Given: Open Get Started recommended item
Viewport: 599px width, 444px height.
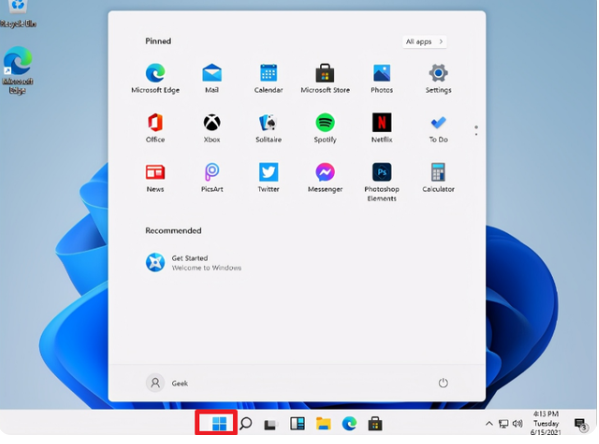Looking at the screenshot, I should click(193, 263).
